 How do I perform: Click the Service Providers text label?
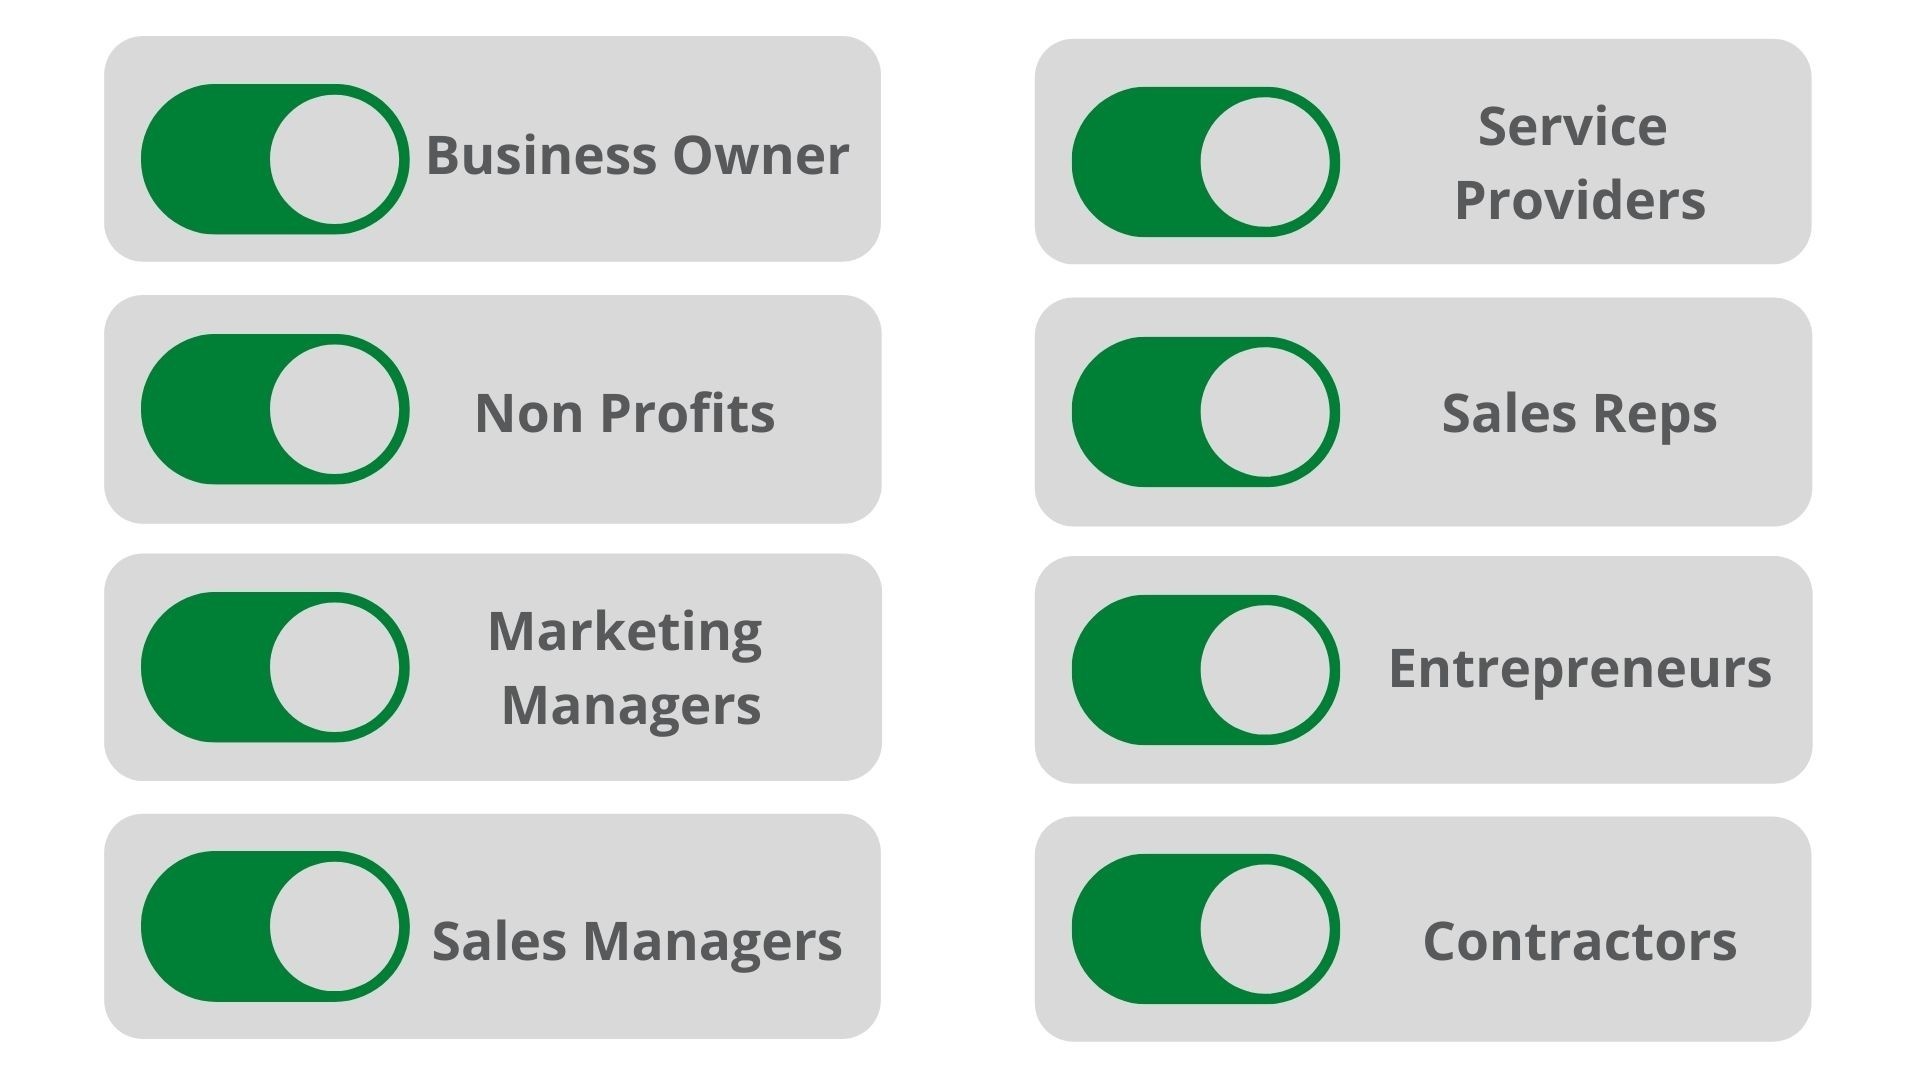pos(1579,163)
